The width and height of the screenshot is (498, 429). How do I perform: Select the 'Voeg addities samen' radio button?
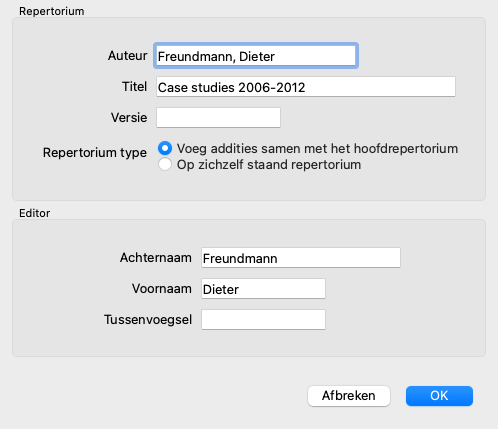click(165, 148)
